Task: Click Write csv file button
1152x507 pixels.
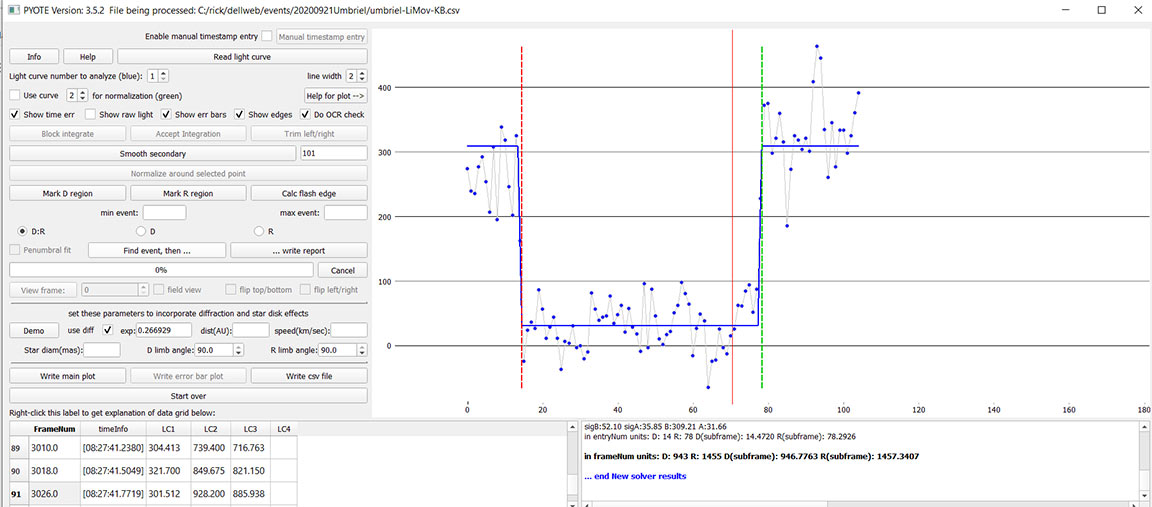Action: [x=309, y=376]
